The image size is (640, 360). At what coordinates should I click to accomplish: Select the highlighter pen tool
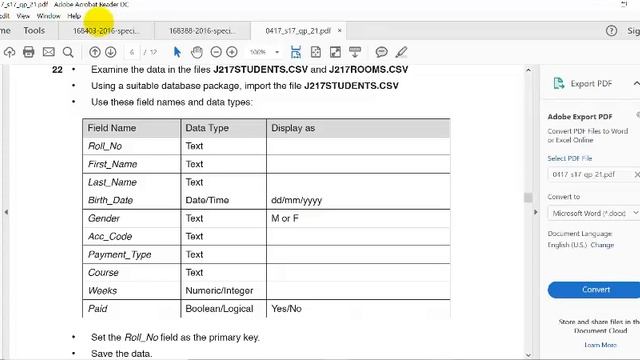click(x=401, y=52)
